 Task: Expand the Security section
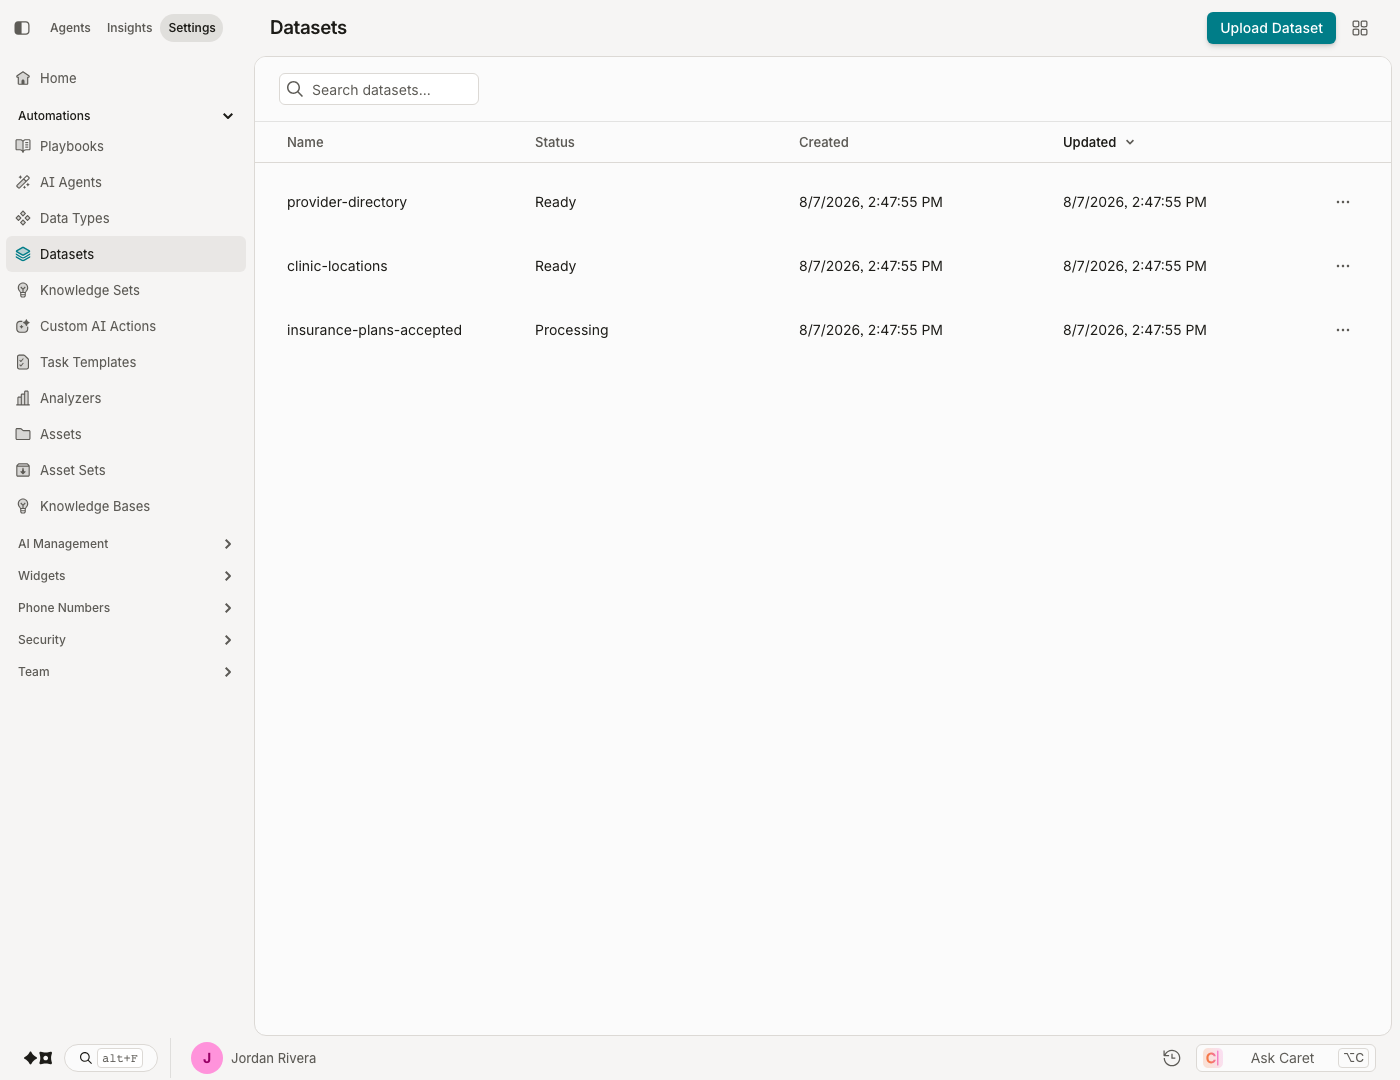[126, 640]
